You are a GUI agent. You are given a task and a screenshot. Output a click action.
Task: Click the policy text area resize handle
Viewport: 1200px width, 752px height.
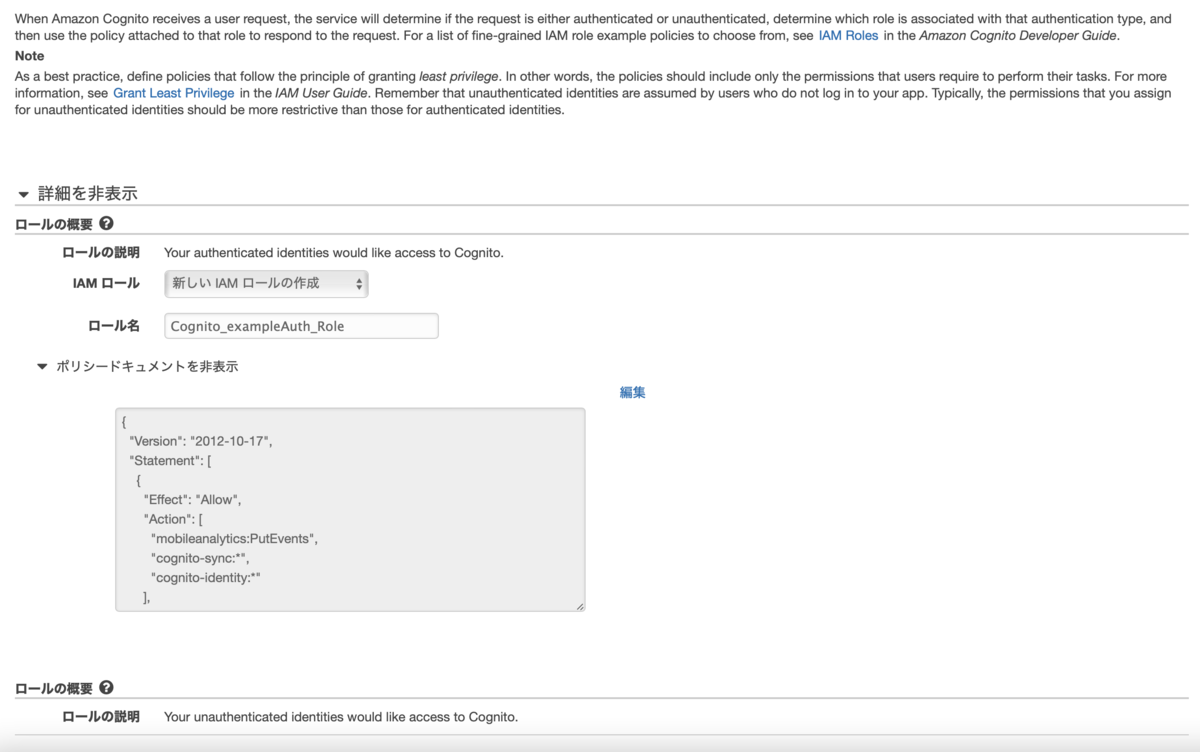[579, 605]
